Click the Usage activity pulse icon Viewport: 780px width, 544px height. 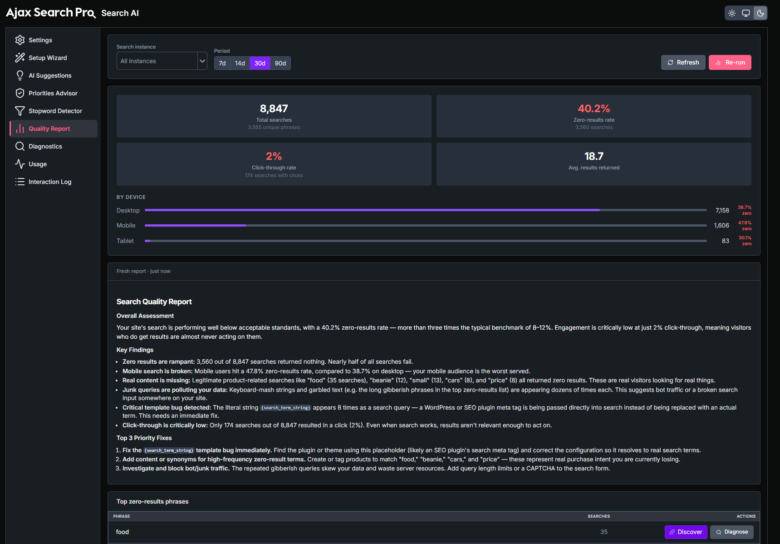pos(19,164)
